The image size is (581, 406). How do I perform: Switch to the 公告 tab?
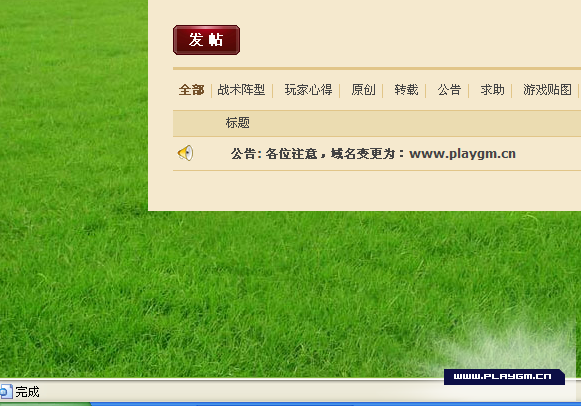[449, 90]
